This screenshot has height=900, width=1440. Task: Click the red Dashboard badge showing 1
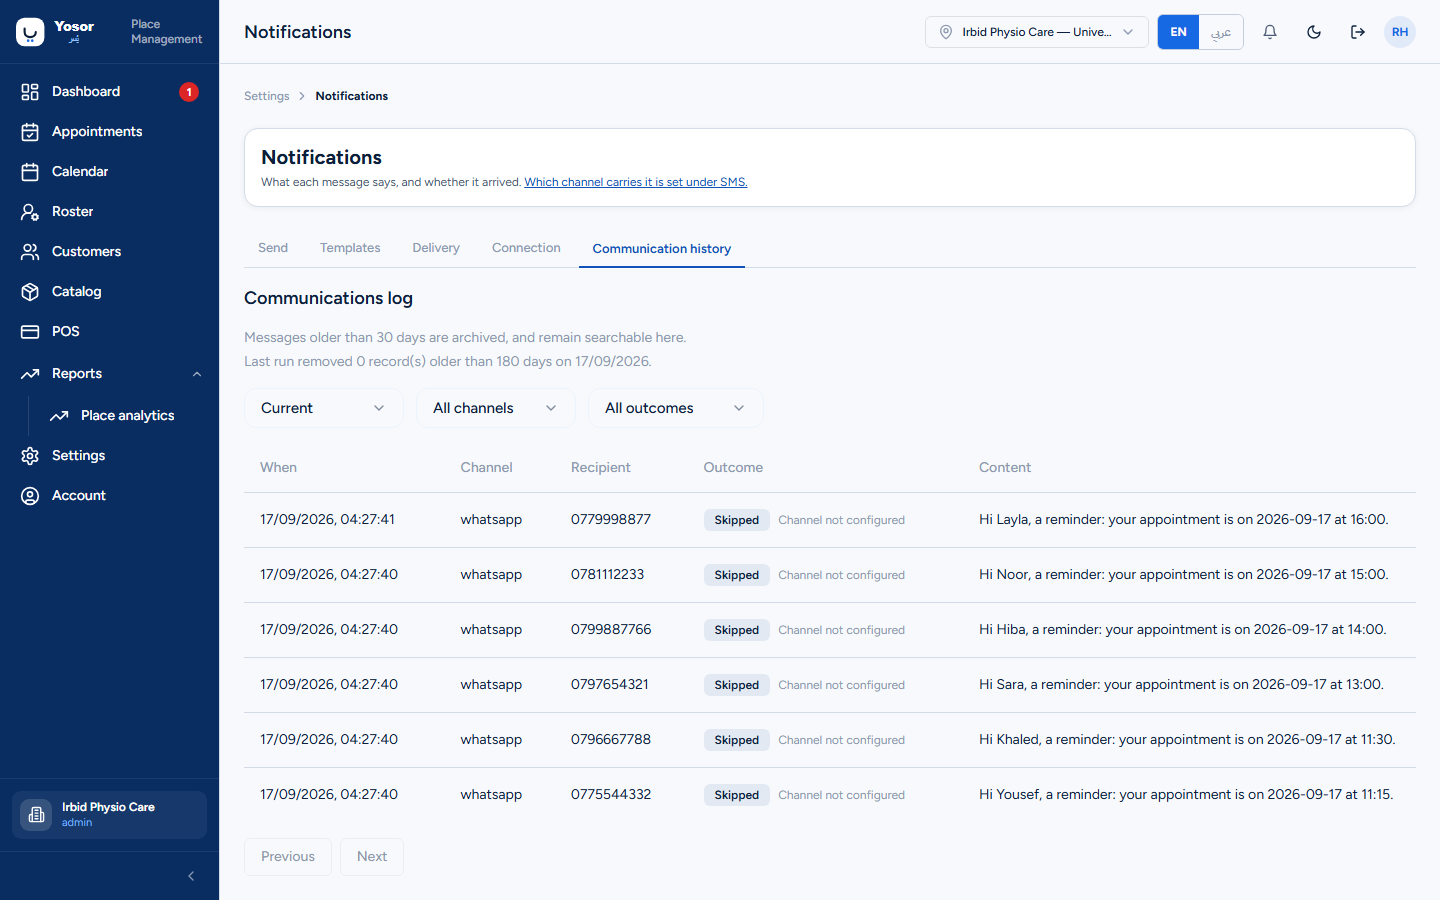tap(189, 92)
